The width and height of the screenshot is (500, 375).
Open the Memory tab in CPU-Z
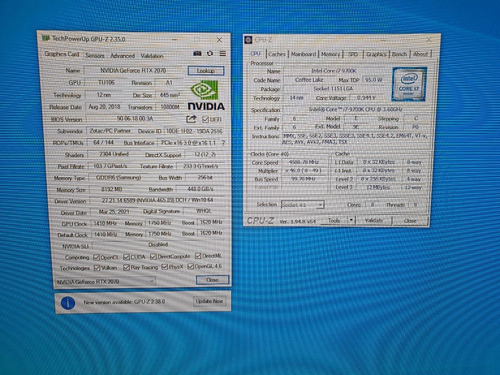(x=330, y=54)
